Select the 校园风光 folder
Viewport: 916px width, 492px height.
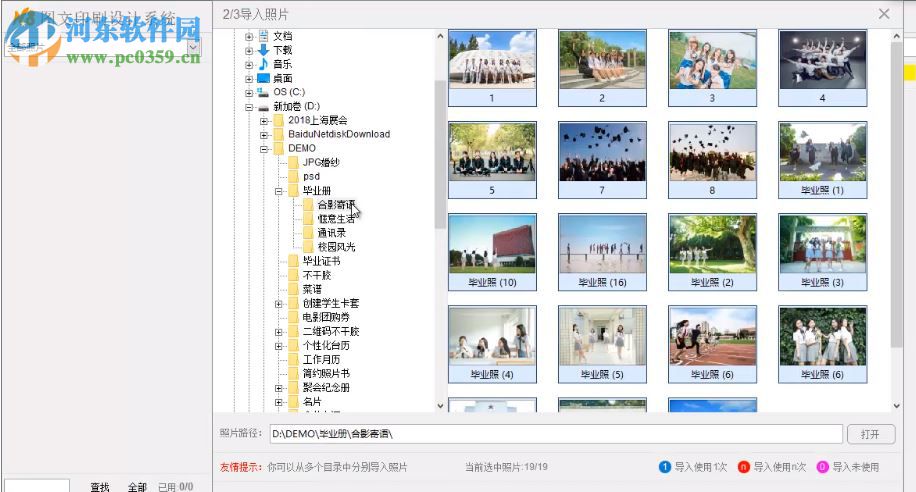pyautogui.click(x=336, y=247)
